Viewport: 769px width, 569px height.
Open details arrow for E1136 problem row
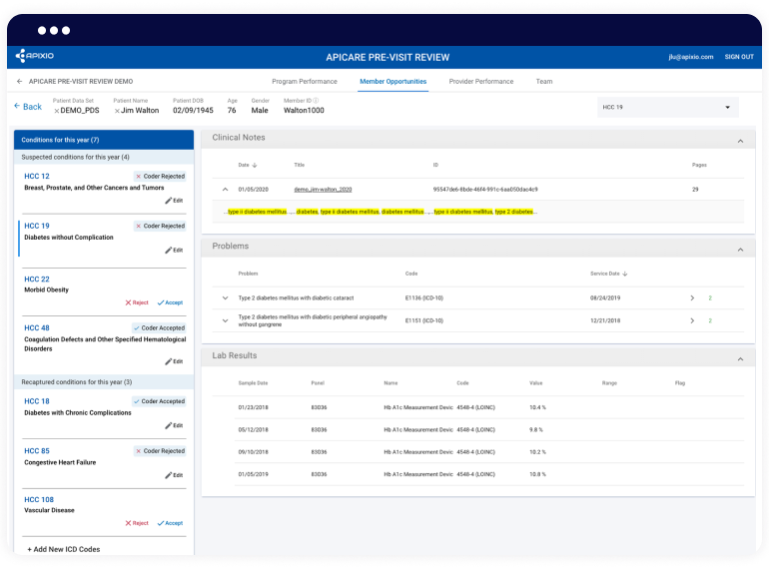click(x=692, y=298)
